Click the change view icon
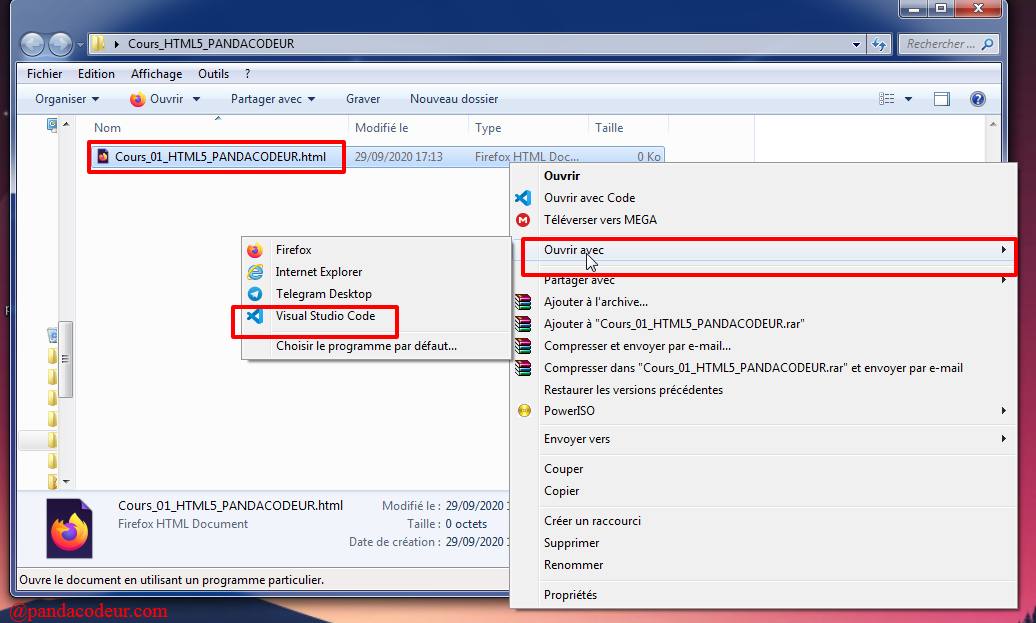The height and width of the screenshot is (623, 1036). coord(887,99)
